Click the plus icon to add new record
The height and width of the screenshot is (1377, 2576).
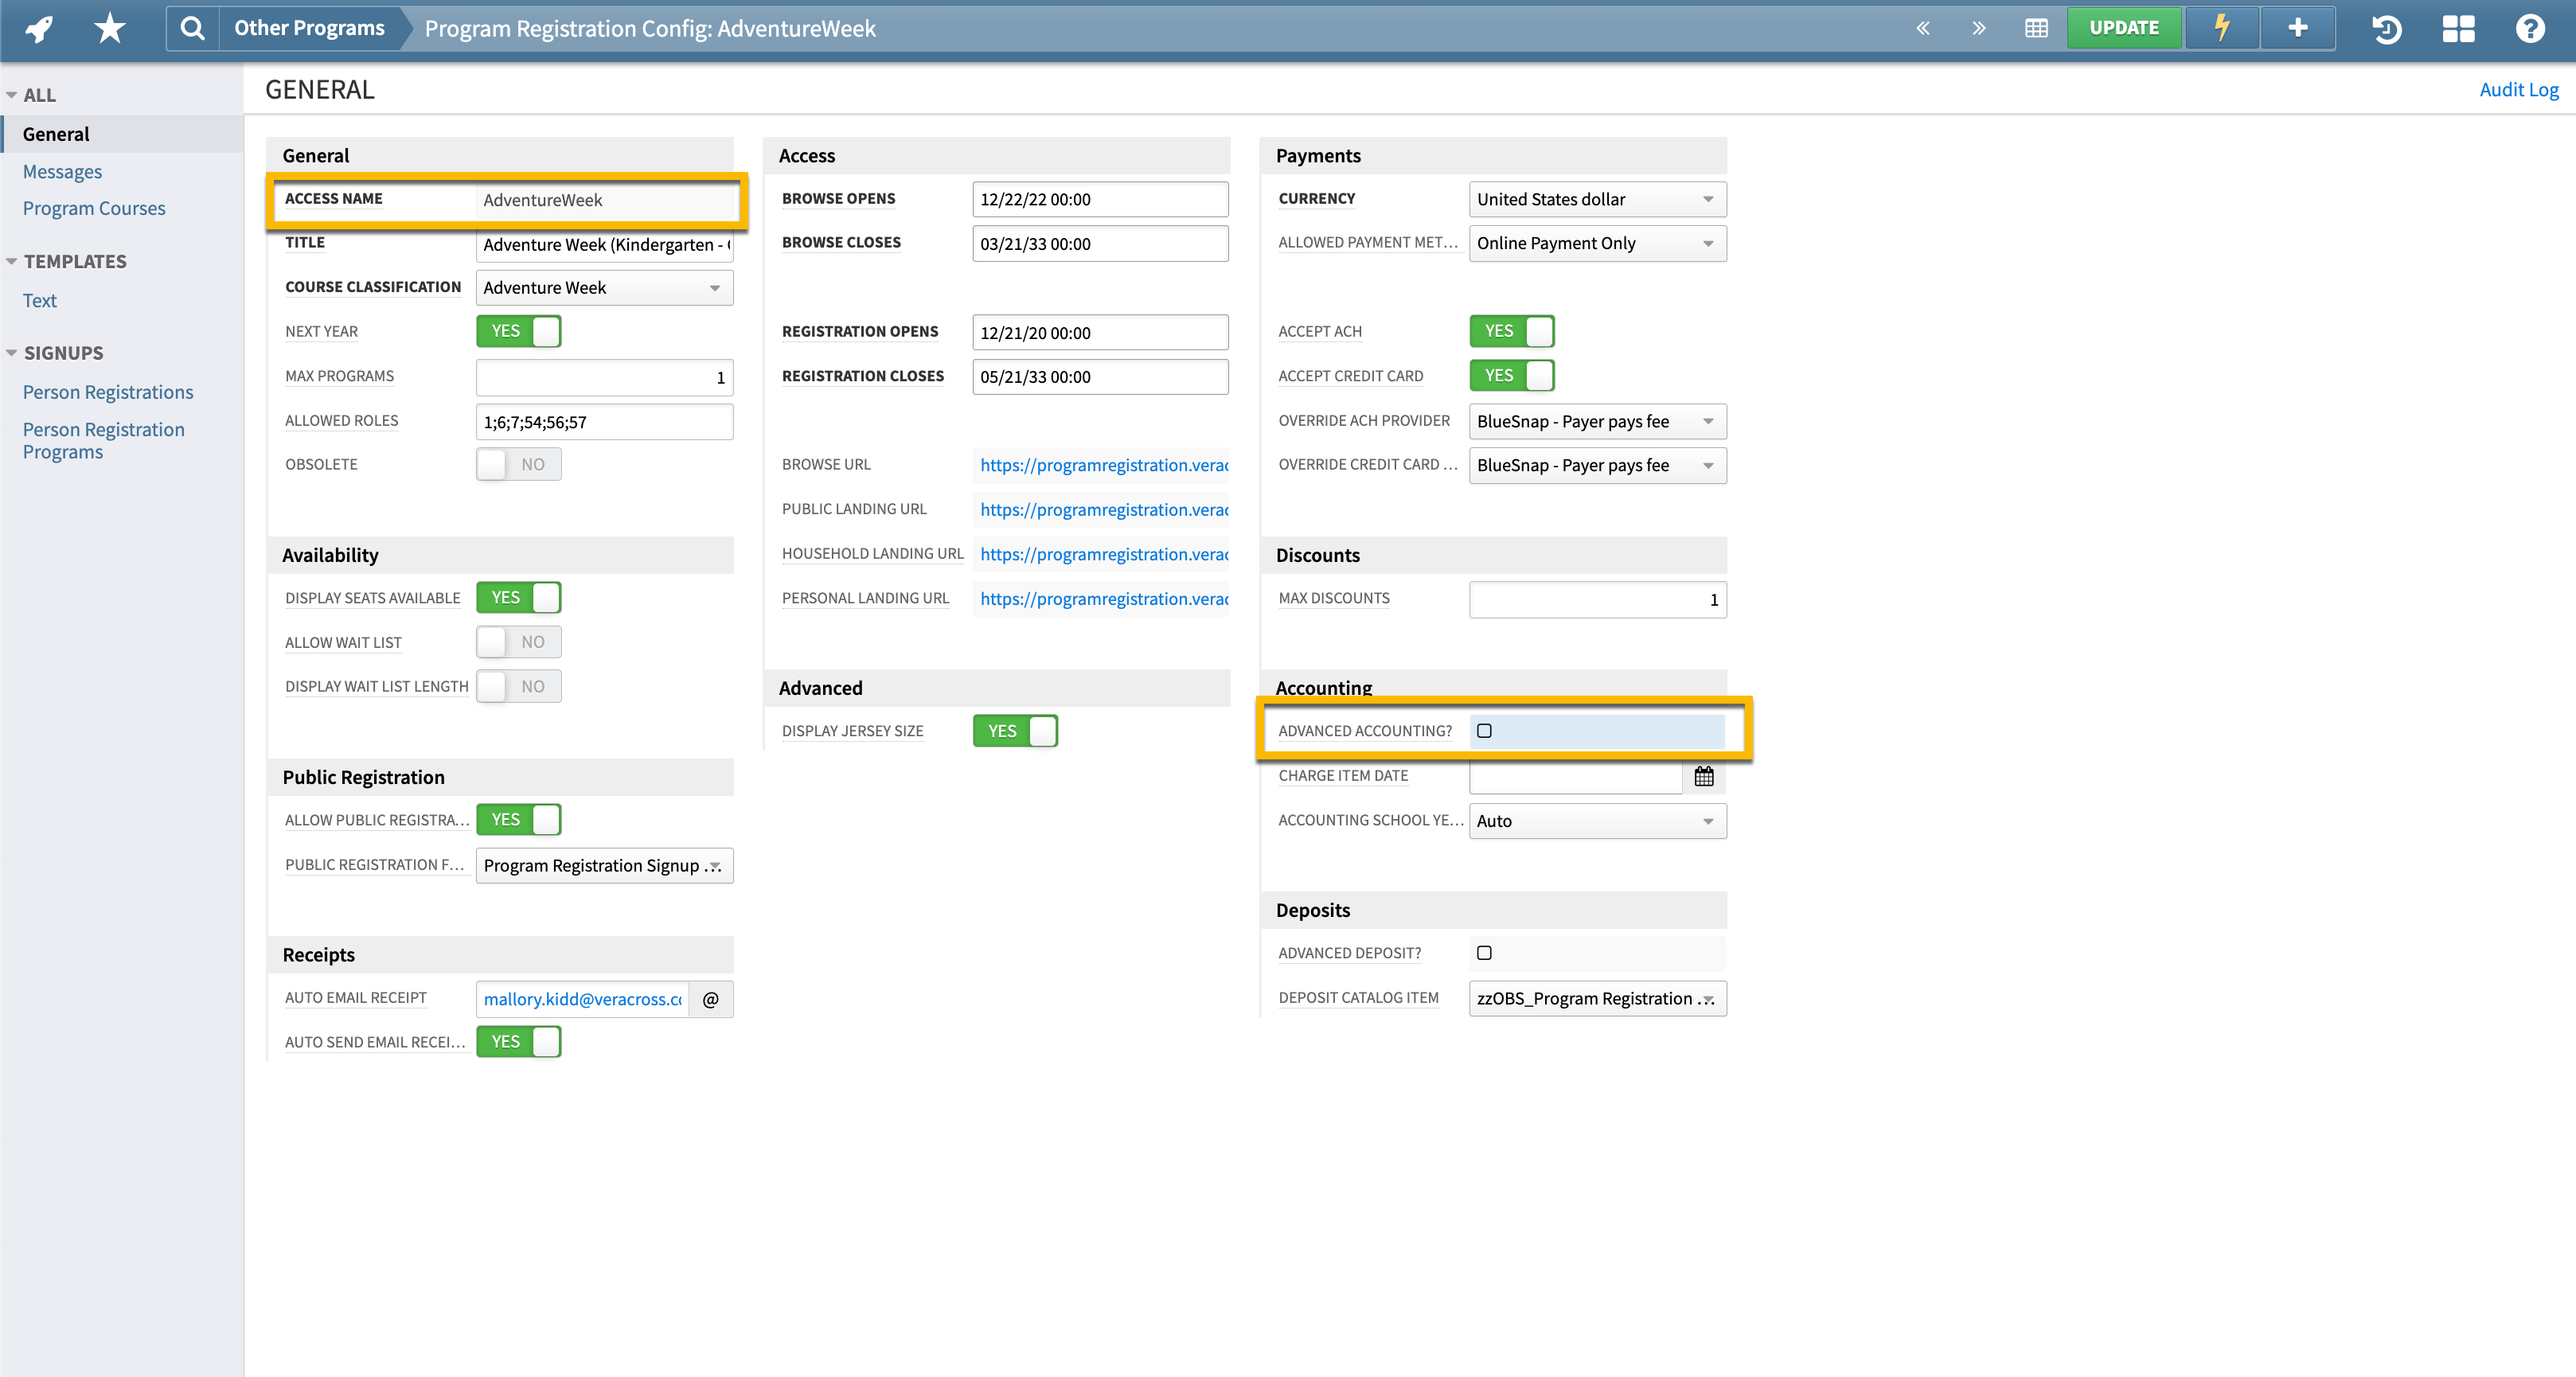(x=2297, y=28)
